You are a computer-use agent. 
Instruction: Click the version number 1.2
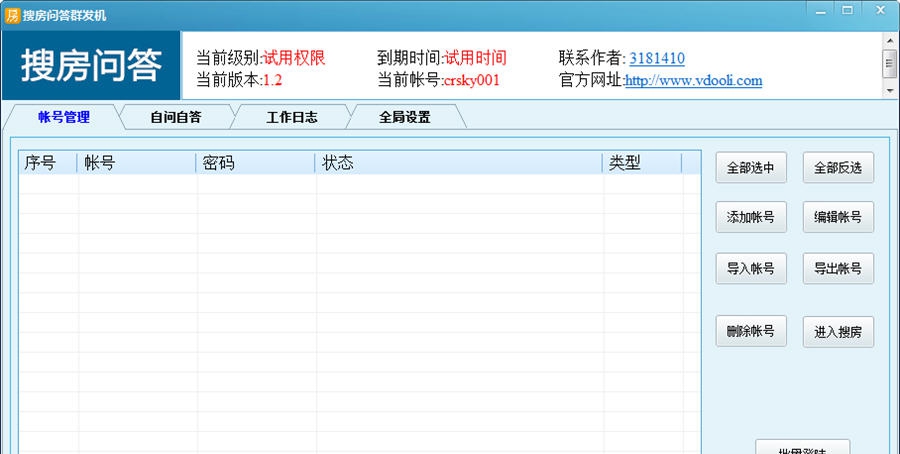(x=273, y=80)
